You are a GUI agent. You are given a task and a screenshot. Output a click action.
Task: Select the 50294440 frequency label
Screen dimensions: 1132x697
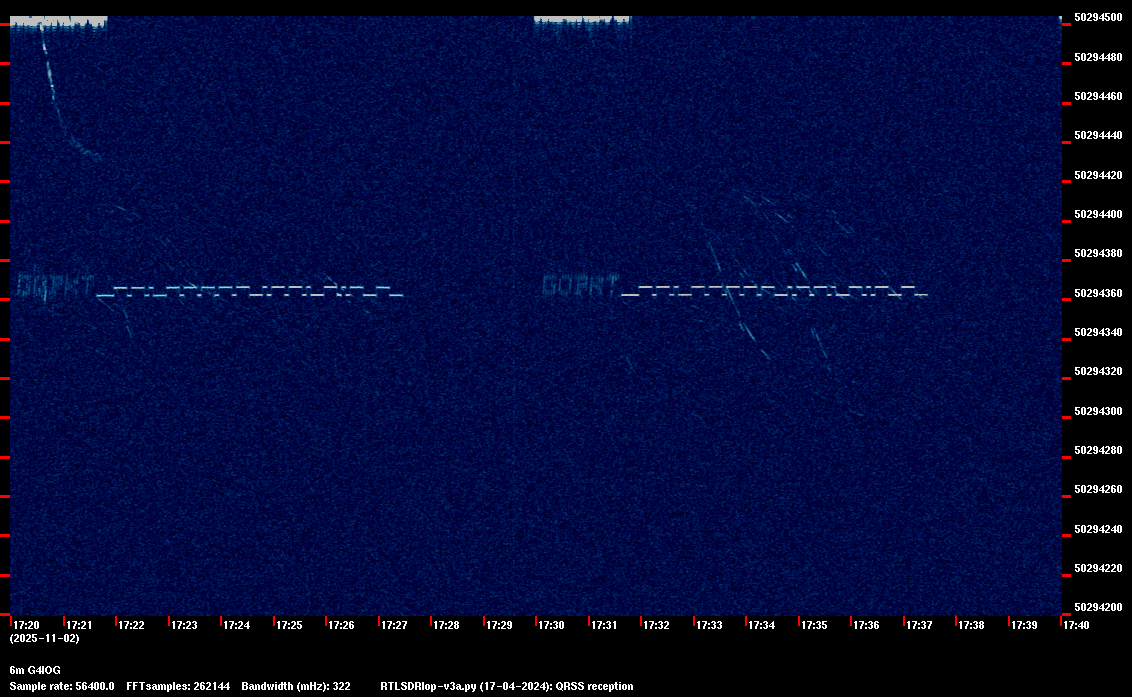coord(1099,136)
